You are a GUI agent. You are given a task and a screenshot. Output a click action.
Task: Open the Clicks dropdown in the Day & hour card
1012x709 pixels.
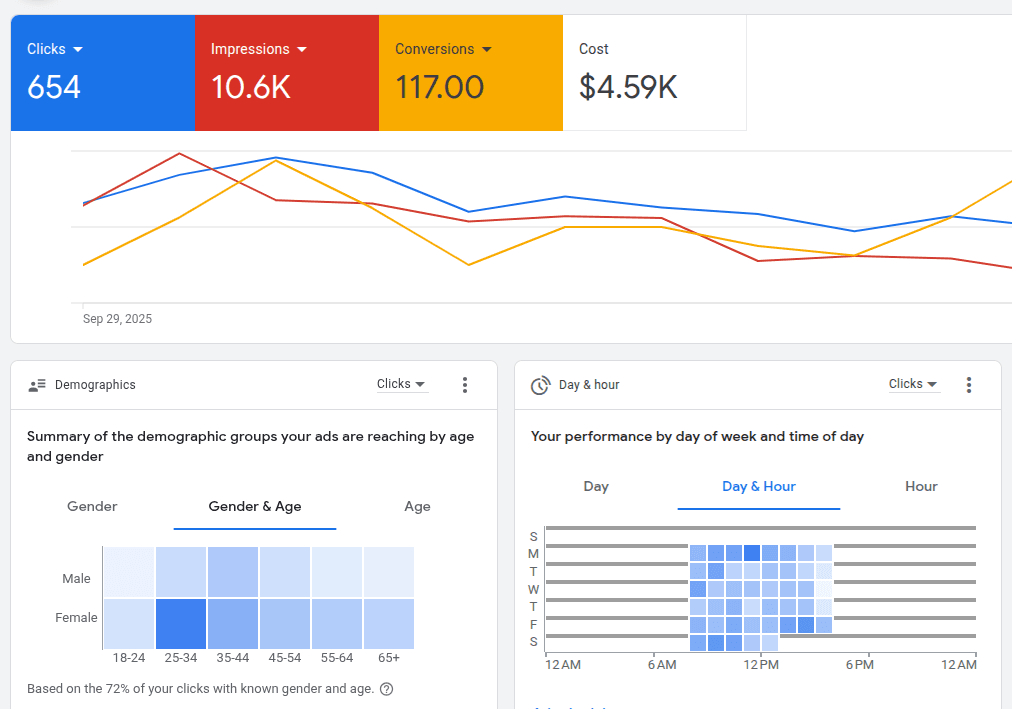click(913, 384)
